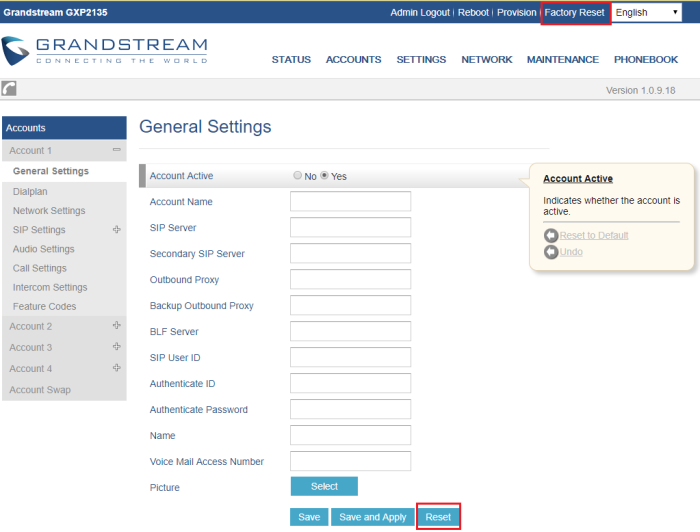Screen dimensions: 700x532
Task: Select Yes for Account Active
Action: coord(324,176)
